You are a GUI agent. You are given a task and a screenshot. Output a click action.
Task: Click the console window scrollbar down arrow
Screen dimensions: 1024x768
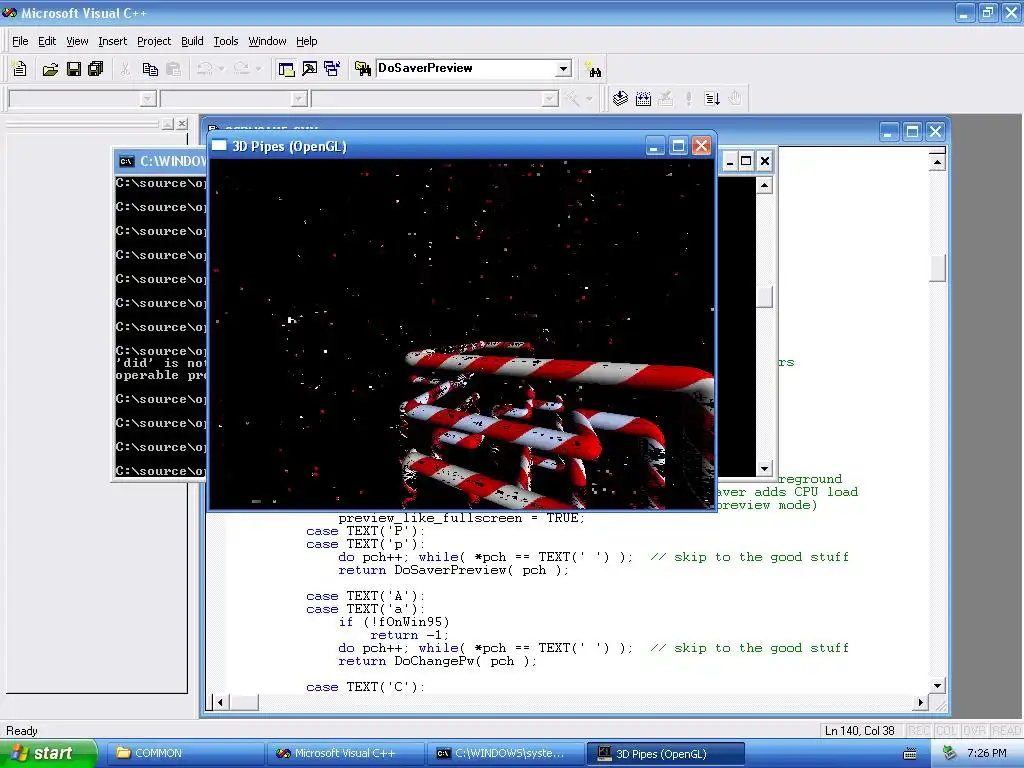[x=765, y=468]
